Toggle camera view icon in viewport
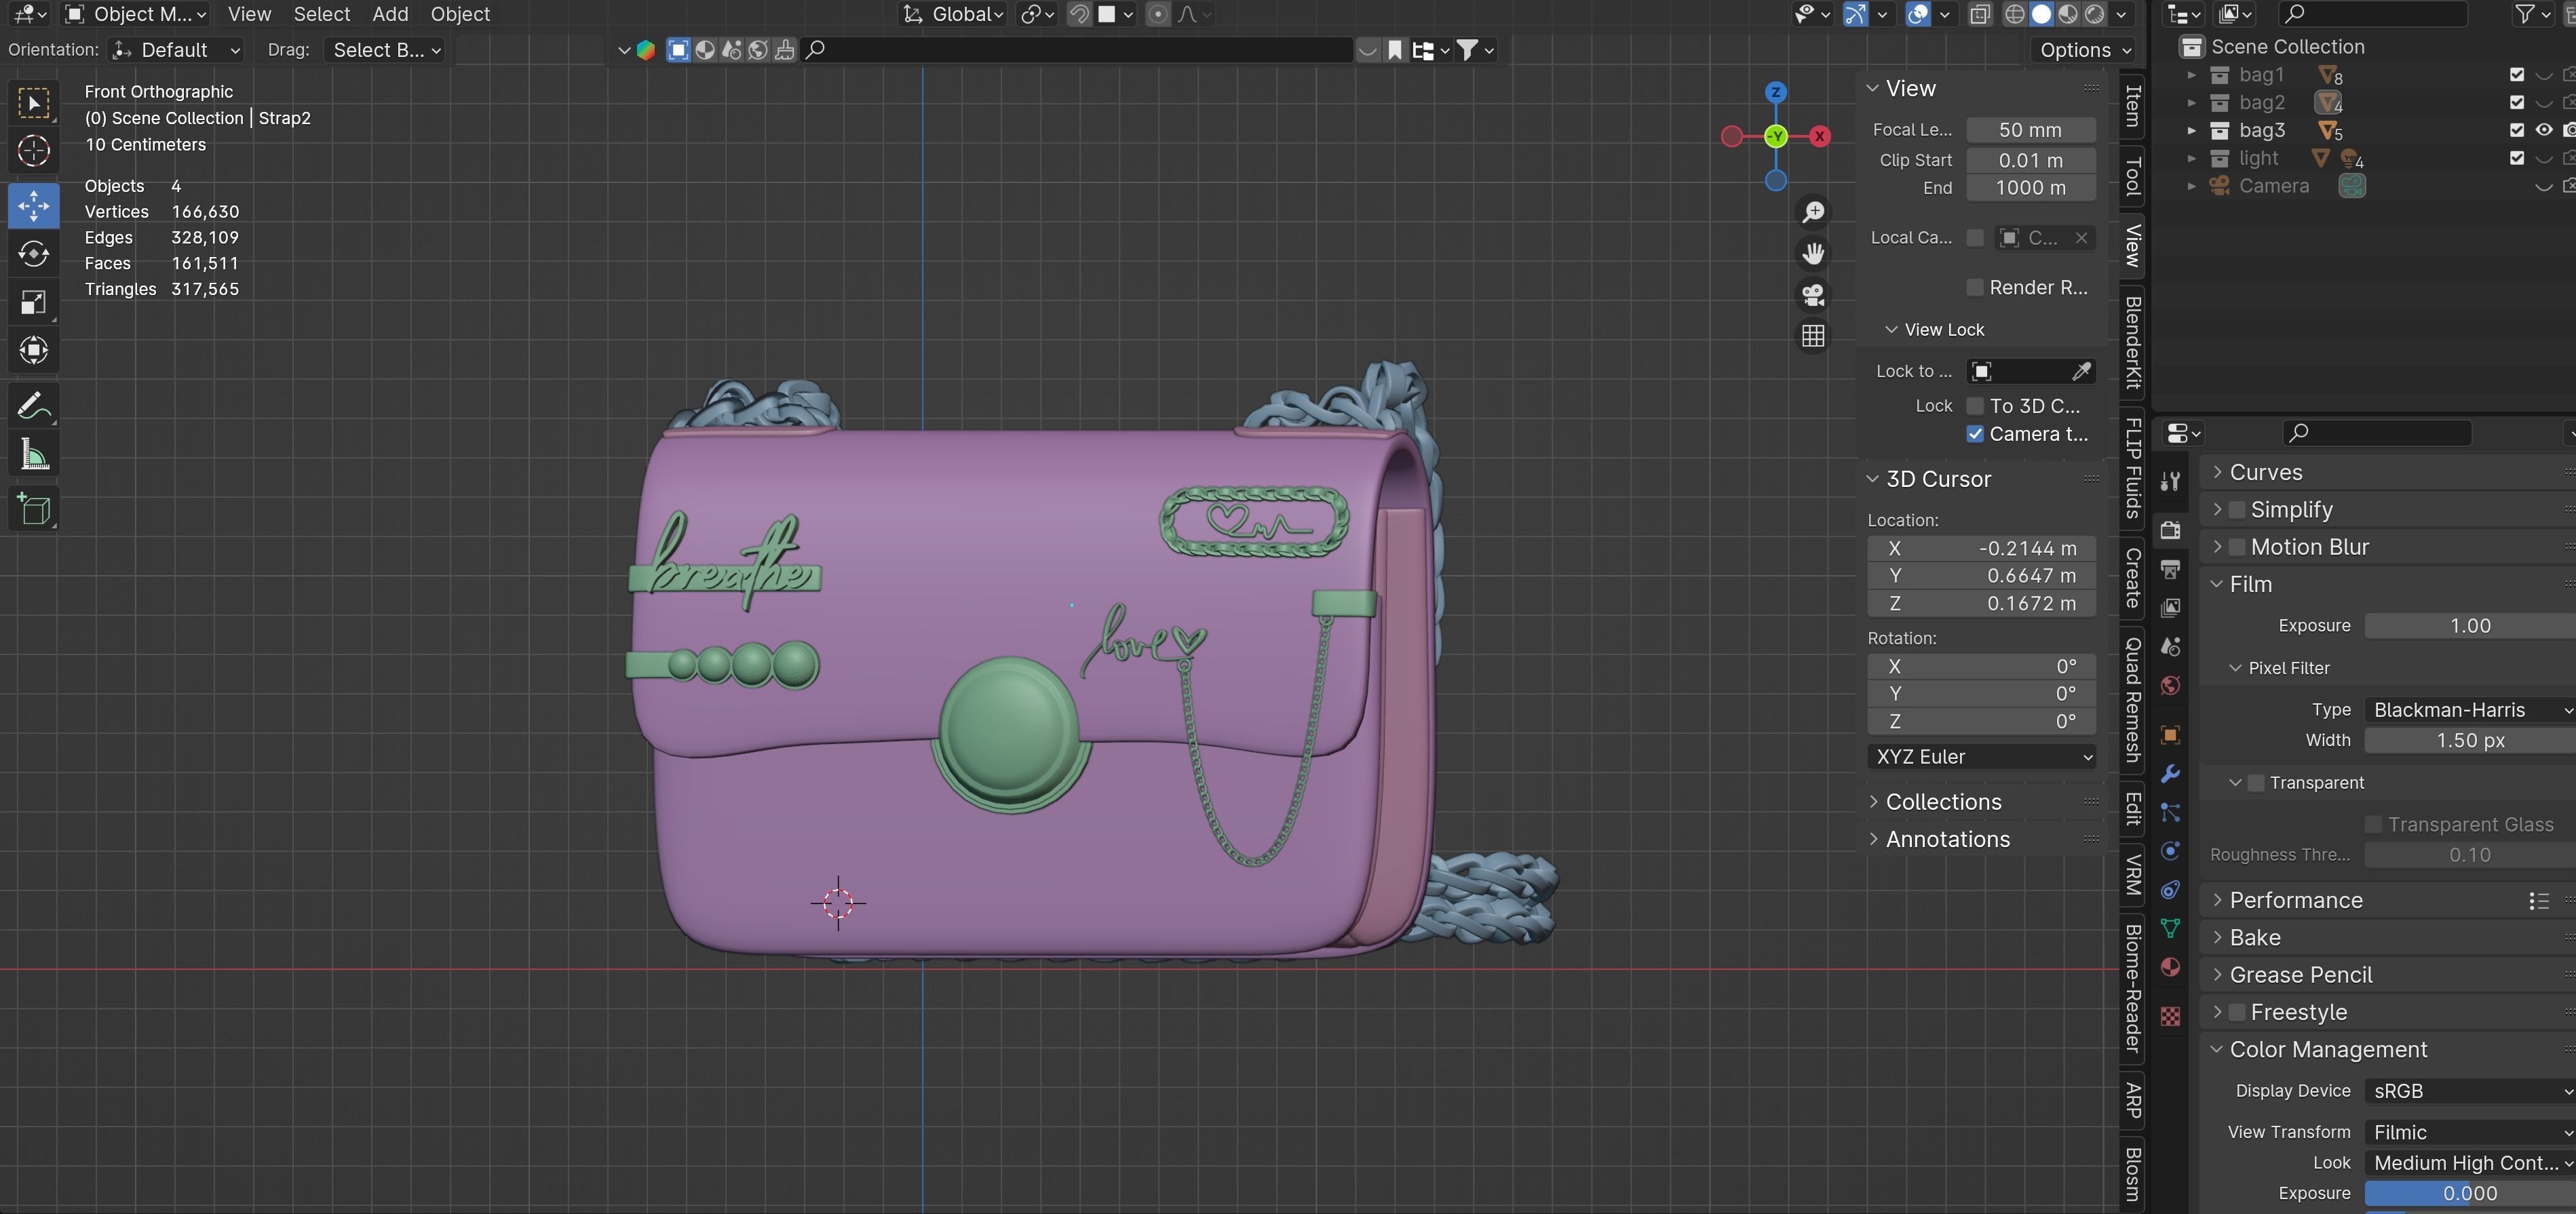This screenshot has width=2576, height=1214. [1813, 295]
